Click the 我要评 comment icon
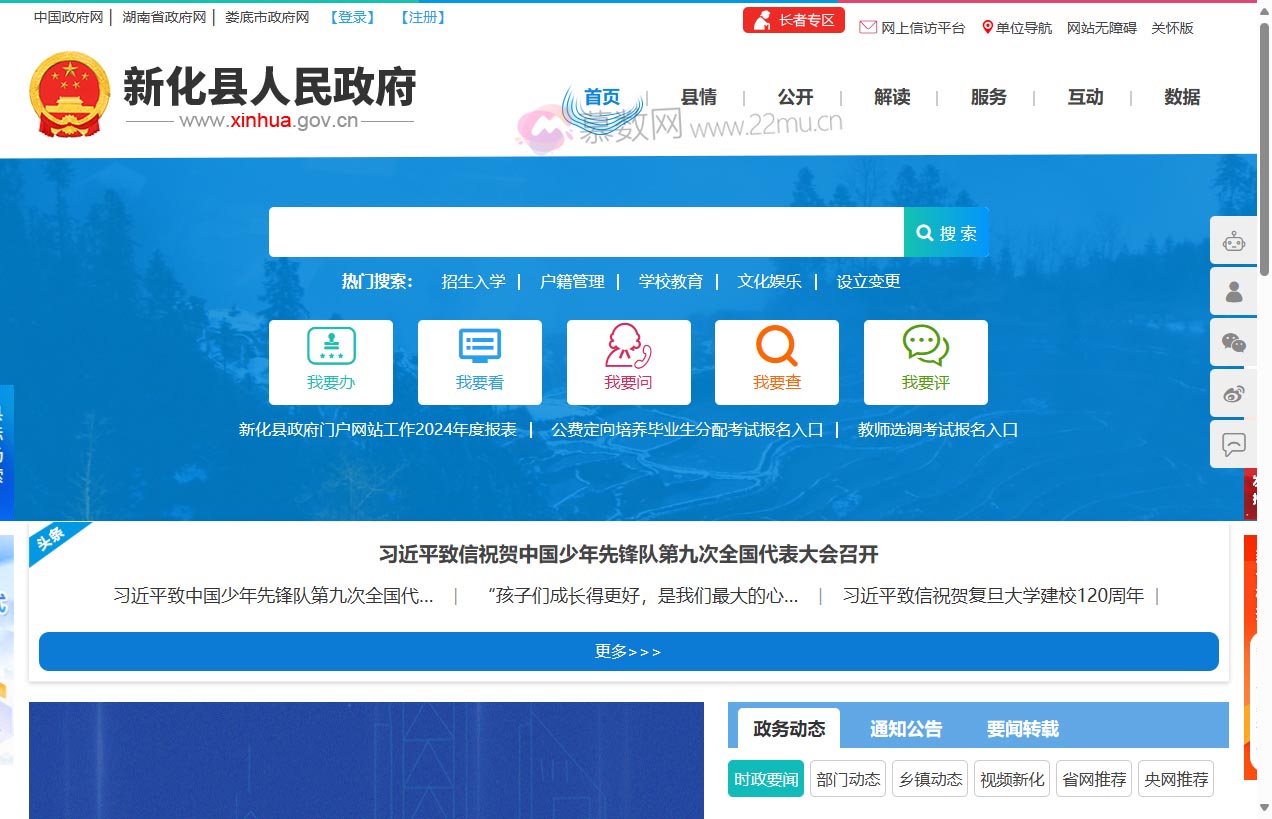 (925, 362)
